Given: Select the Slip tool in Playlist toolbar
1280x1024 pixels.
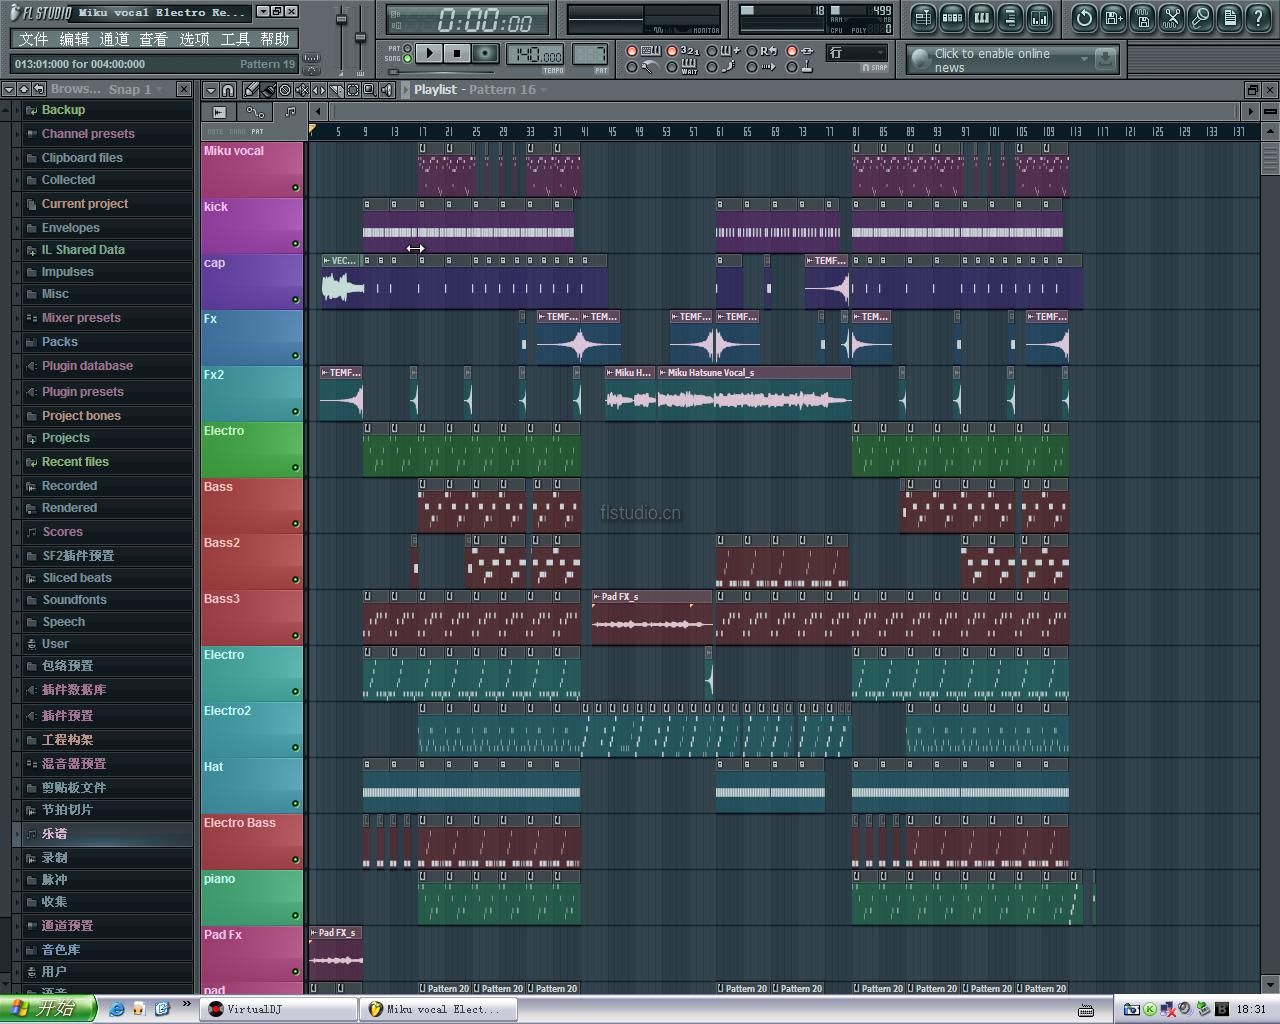Looking at the screenshot, I should 319,90.
